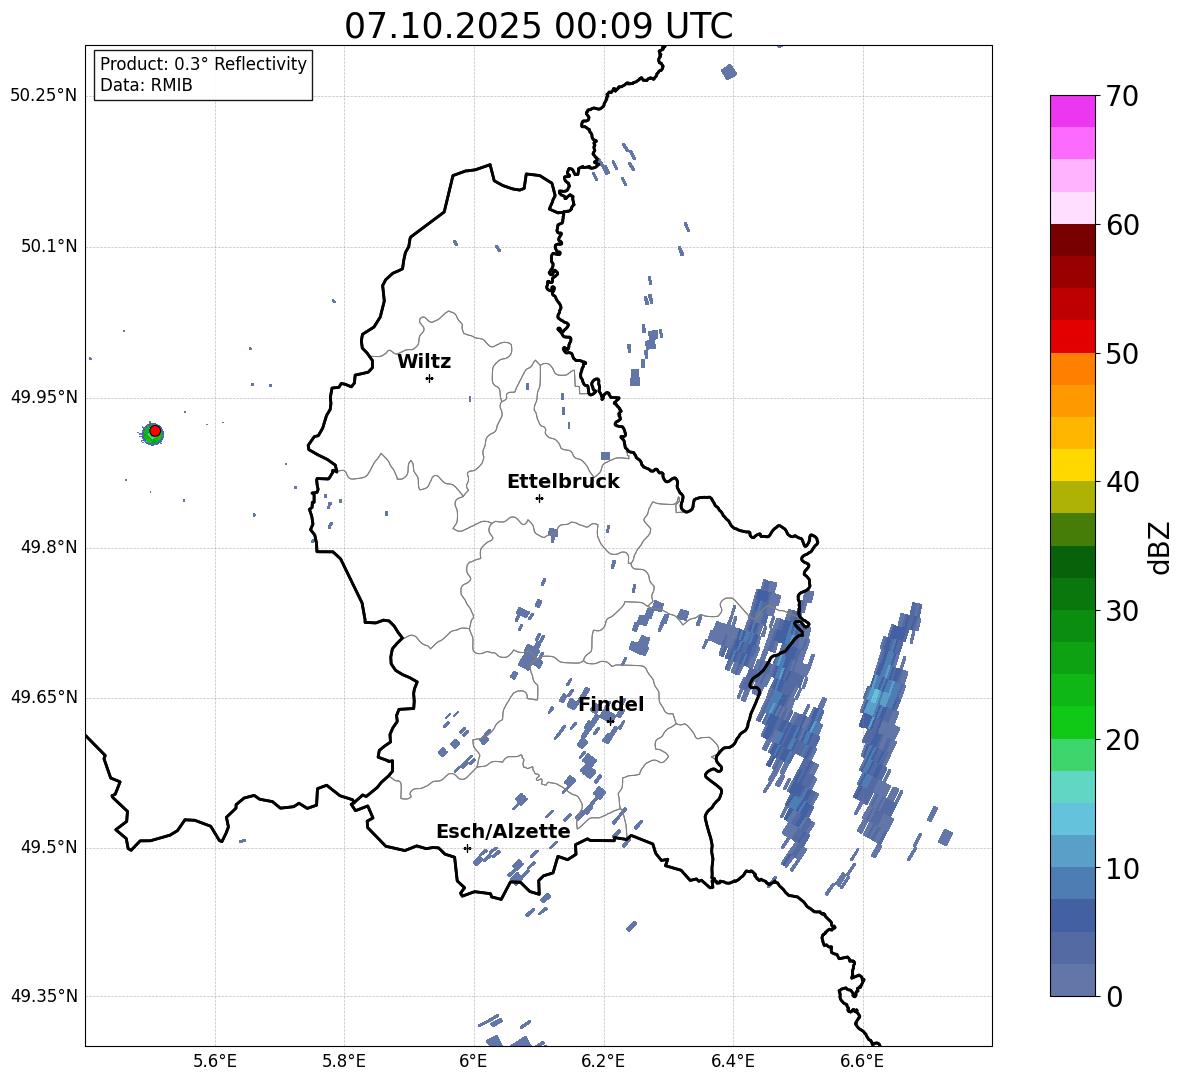The image size is (1184, 1081).
Task: Click the 60 tick on the colorbar
Action: (1122, 225)
